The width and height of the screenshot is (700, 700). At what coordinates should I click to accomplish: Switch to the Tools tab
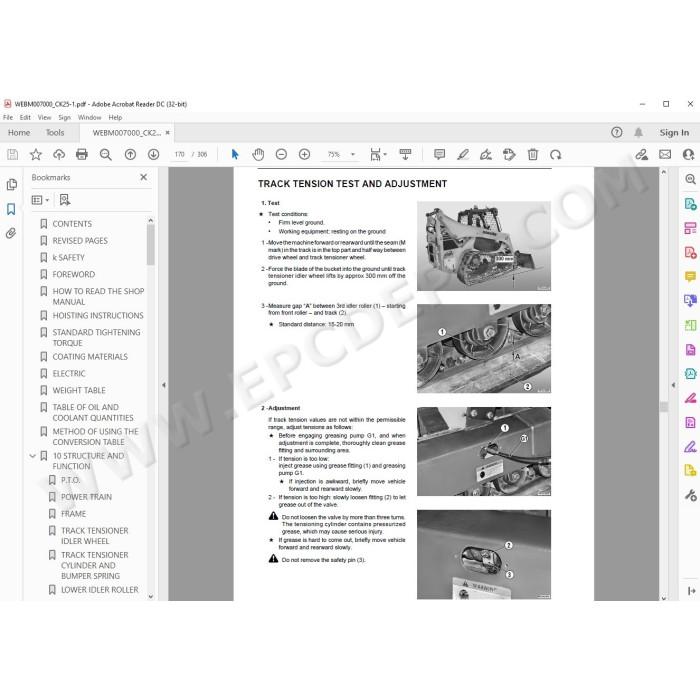point(55,133)
